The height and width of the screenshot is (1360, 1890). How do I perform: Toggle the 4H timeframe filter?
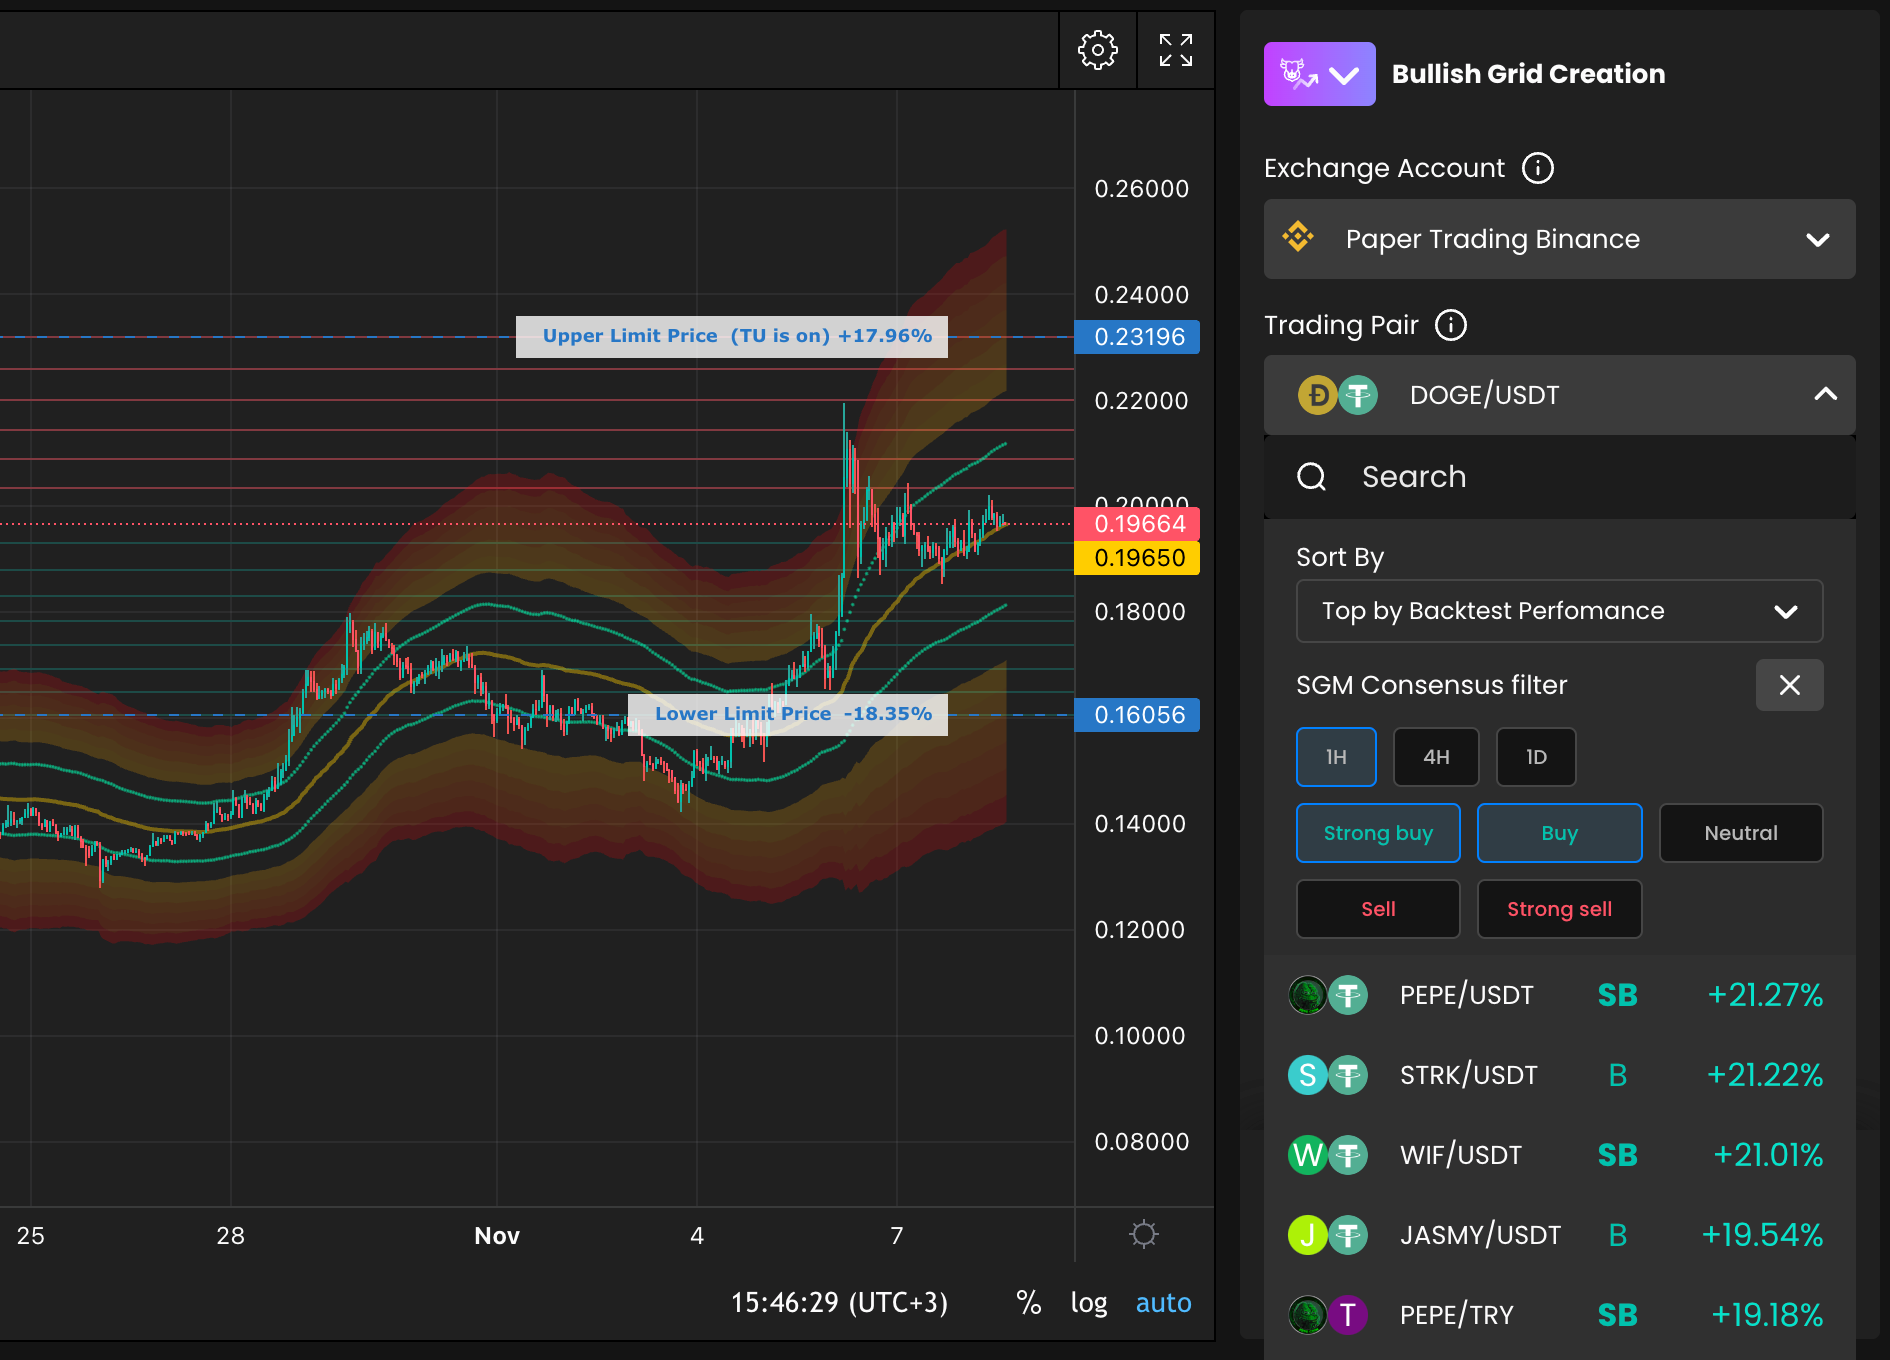1436,757
